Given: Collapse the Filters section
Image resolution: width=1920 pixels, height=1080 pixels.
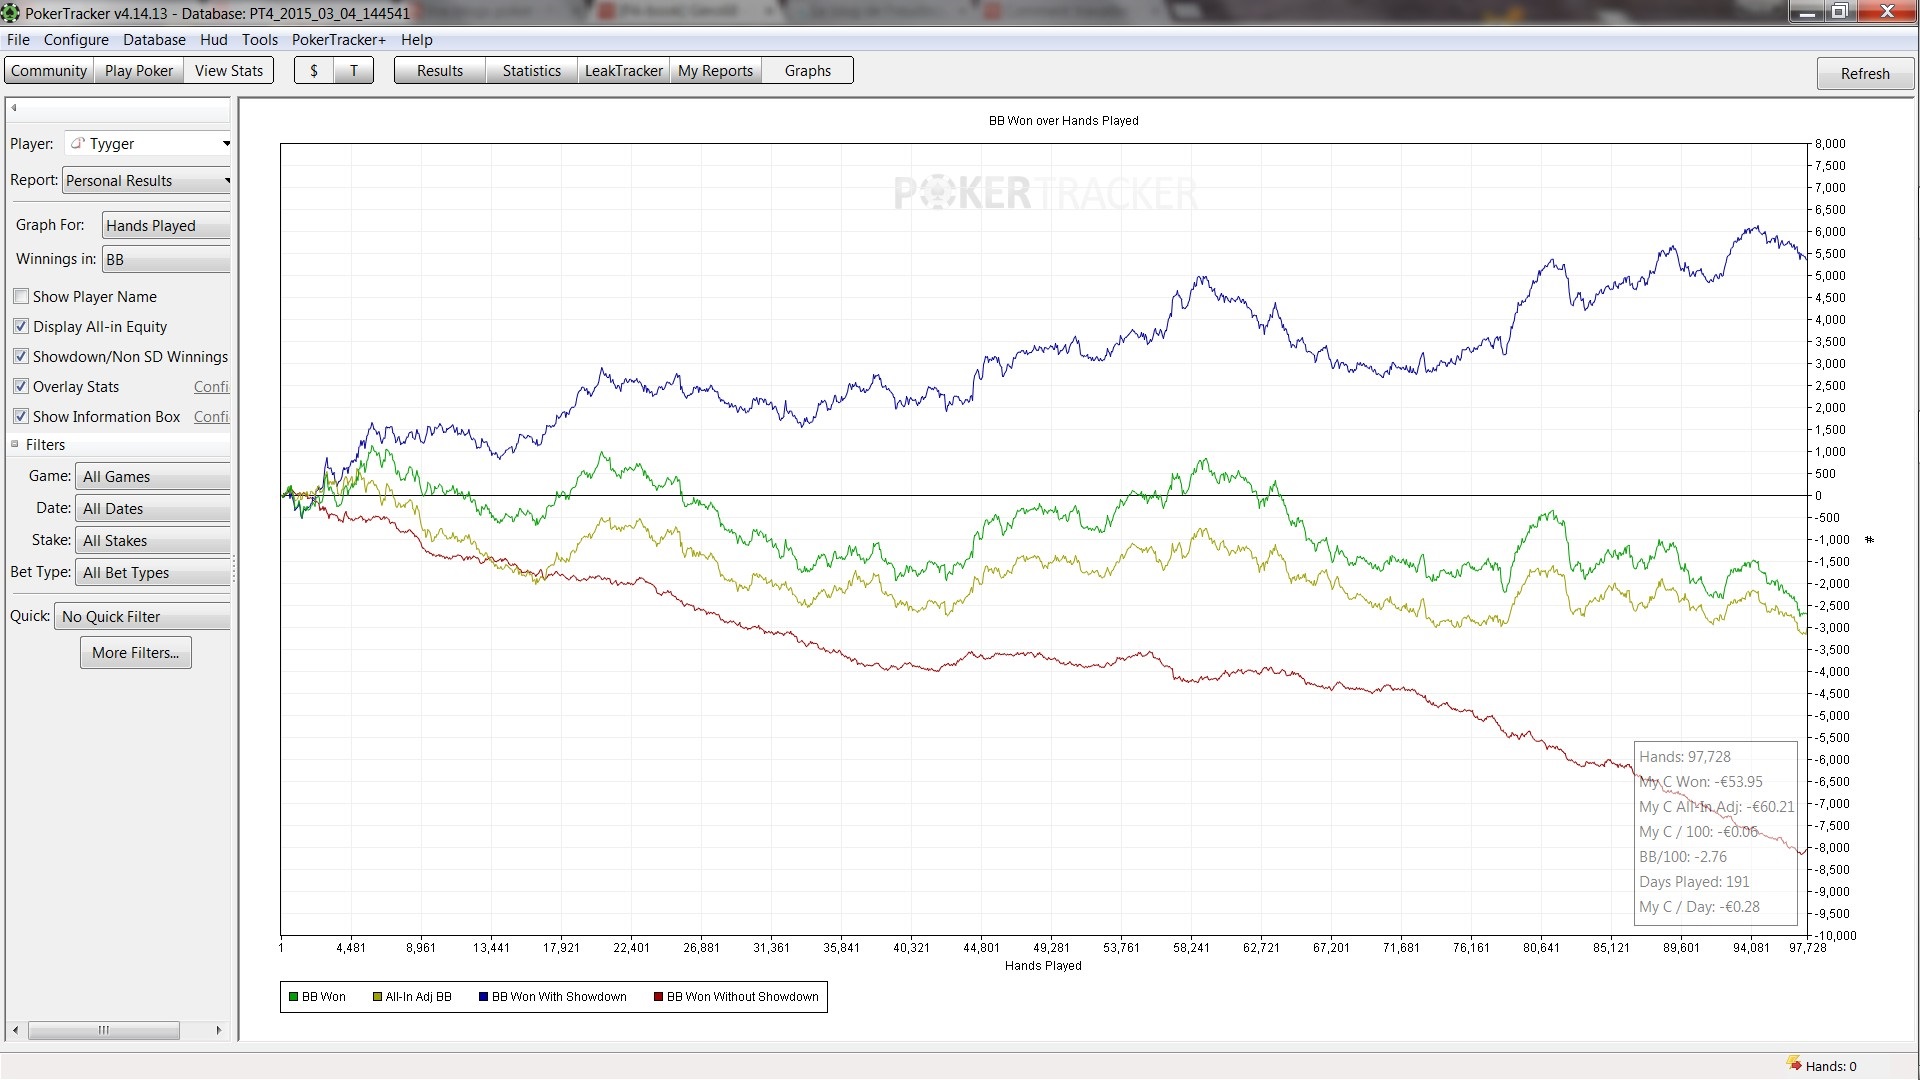Looking at the screenshot, I should pyautogui.click(x=15, y=444).
